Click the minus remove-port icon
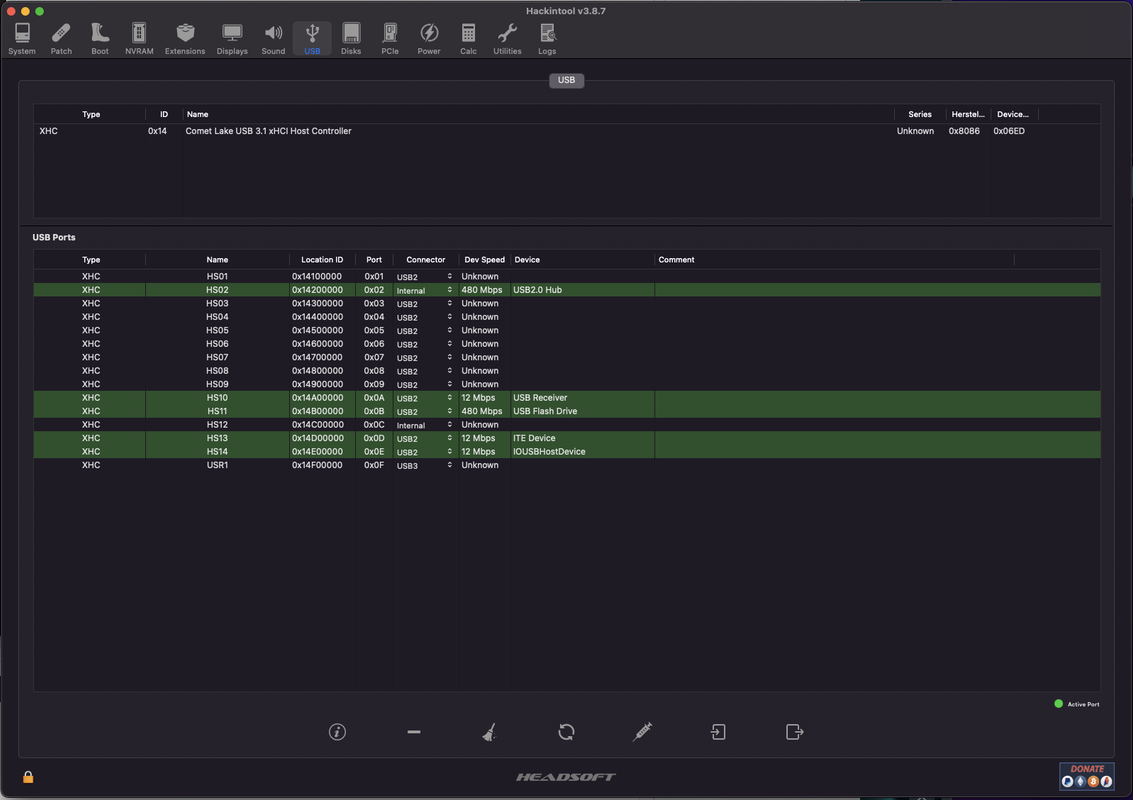 click(414, 732)
